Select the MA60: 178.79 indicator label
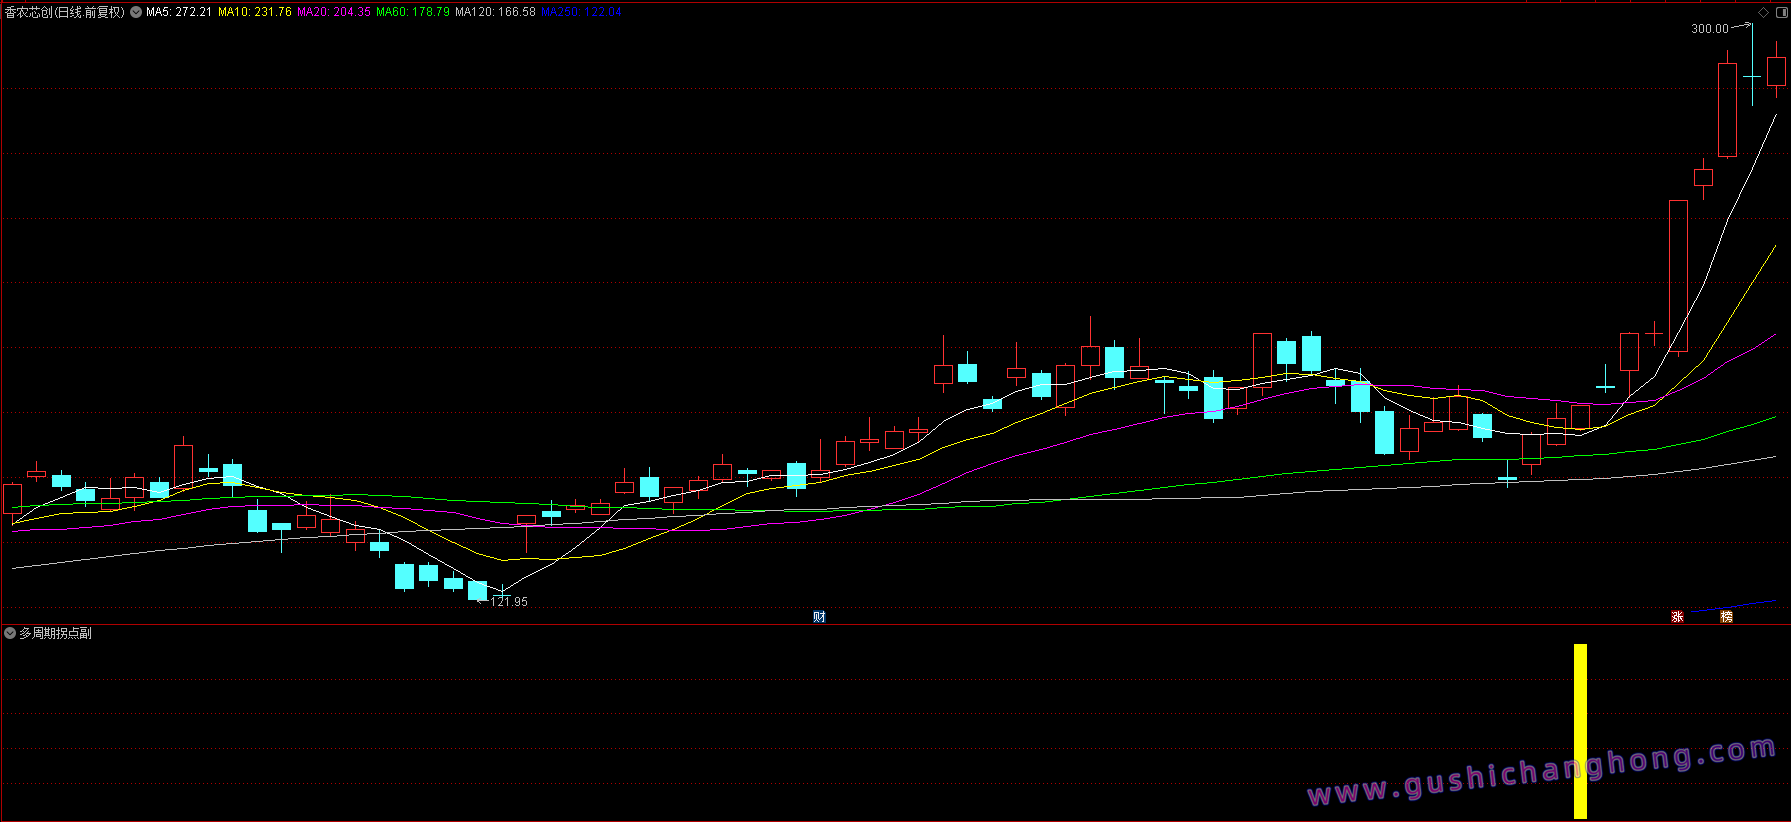This screenshot has height=822, width=1791. click(x=413, y=12)
